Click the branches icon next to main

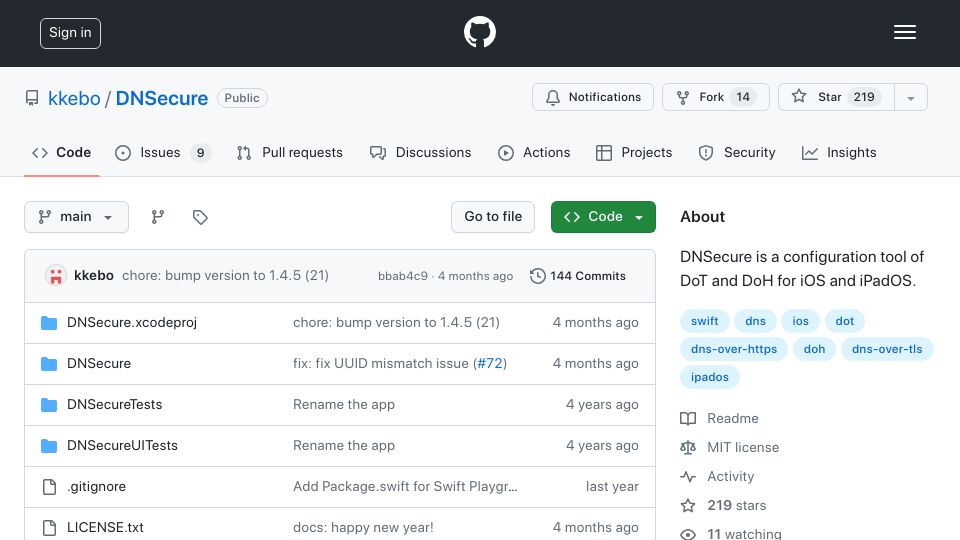pos(158,217)
